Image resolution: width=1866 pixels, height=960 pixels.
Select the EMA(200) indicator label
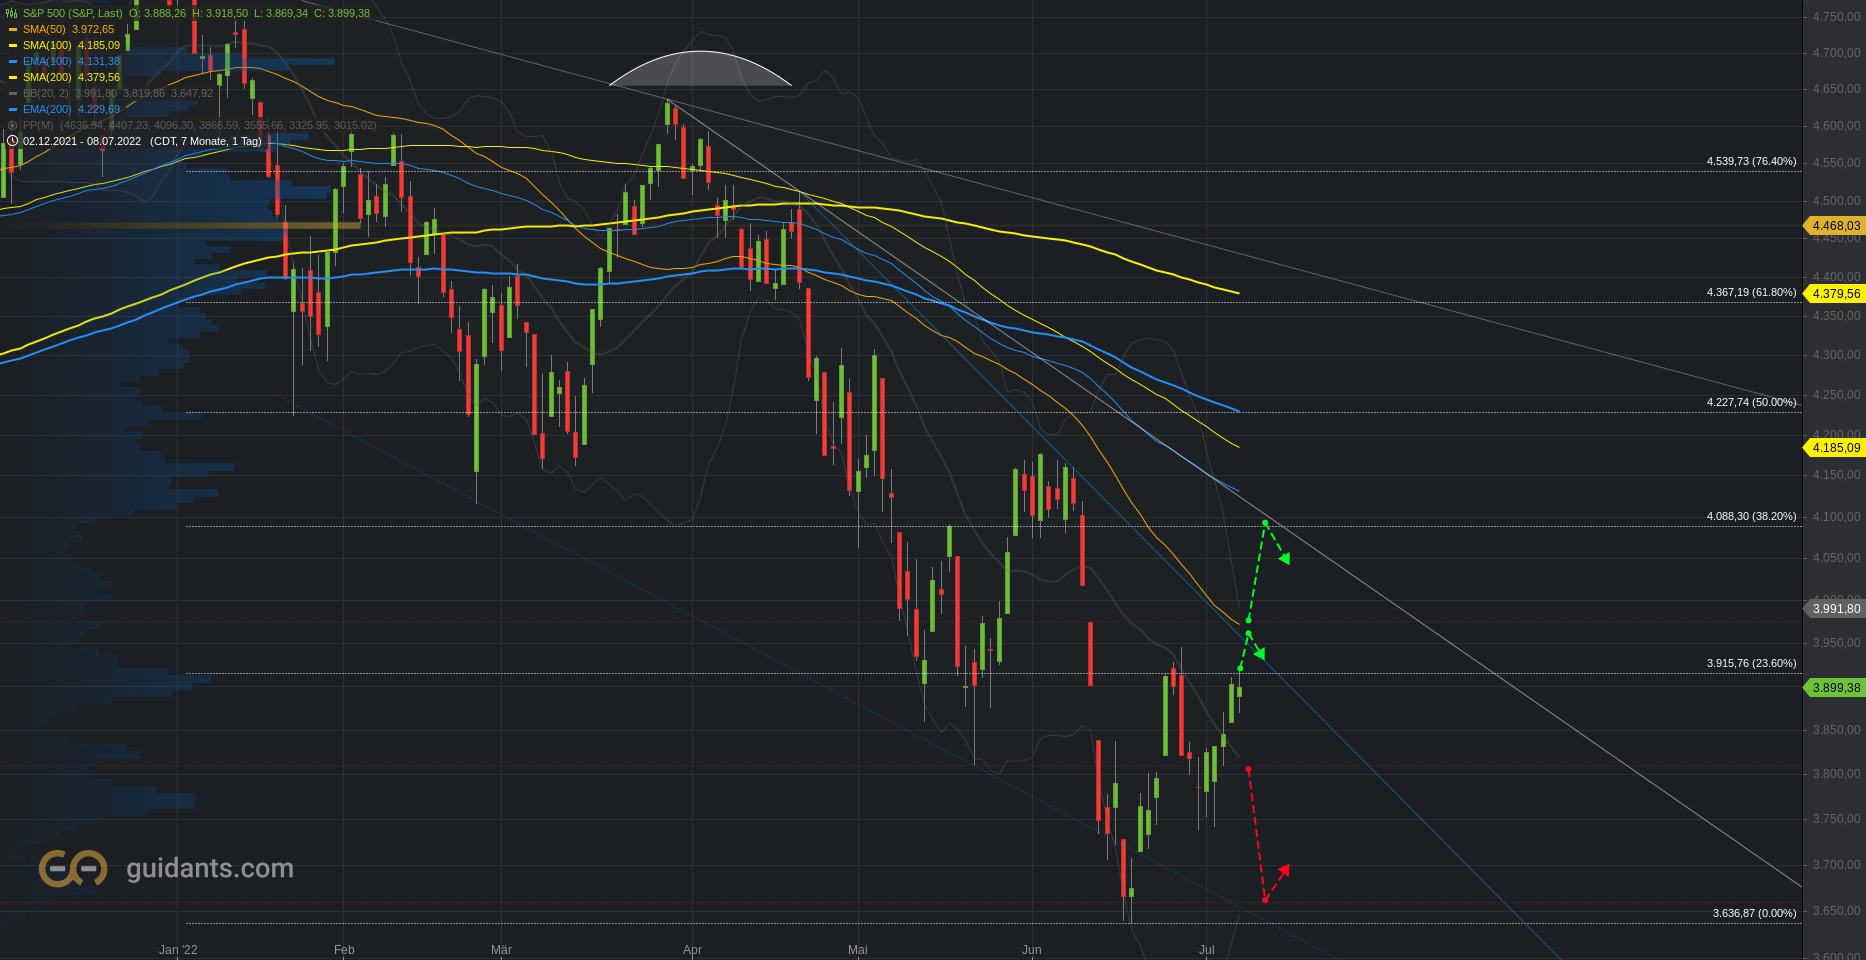click(x=47, y=109)
